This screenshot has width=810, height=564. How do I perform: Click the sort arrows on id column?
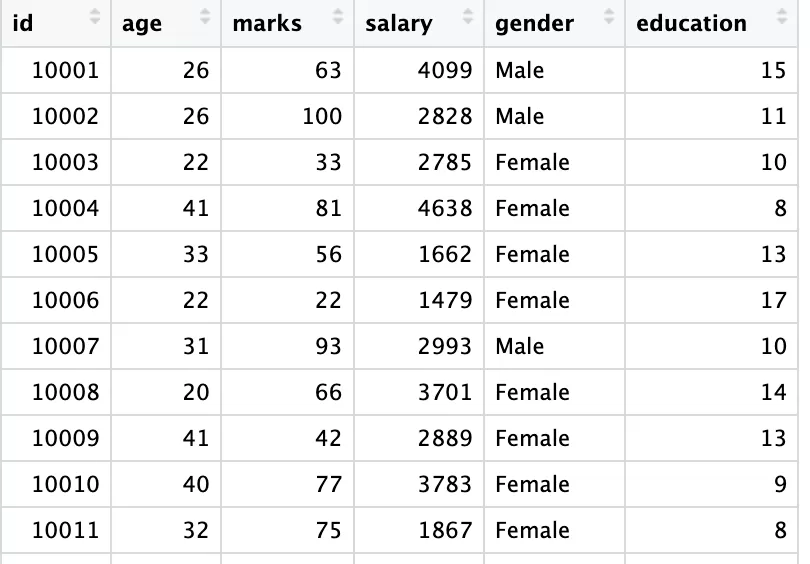pos(95,17)
